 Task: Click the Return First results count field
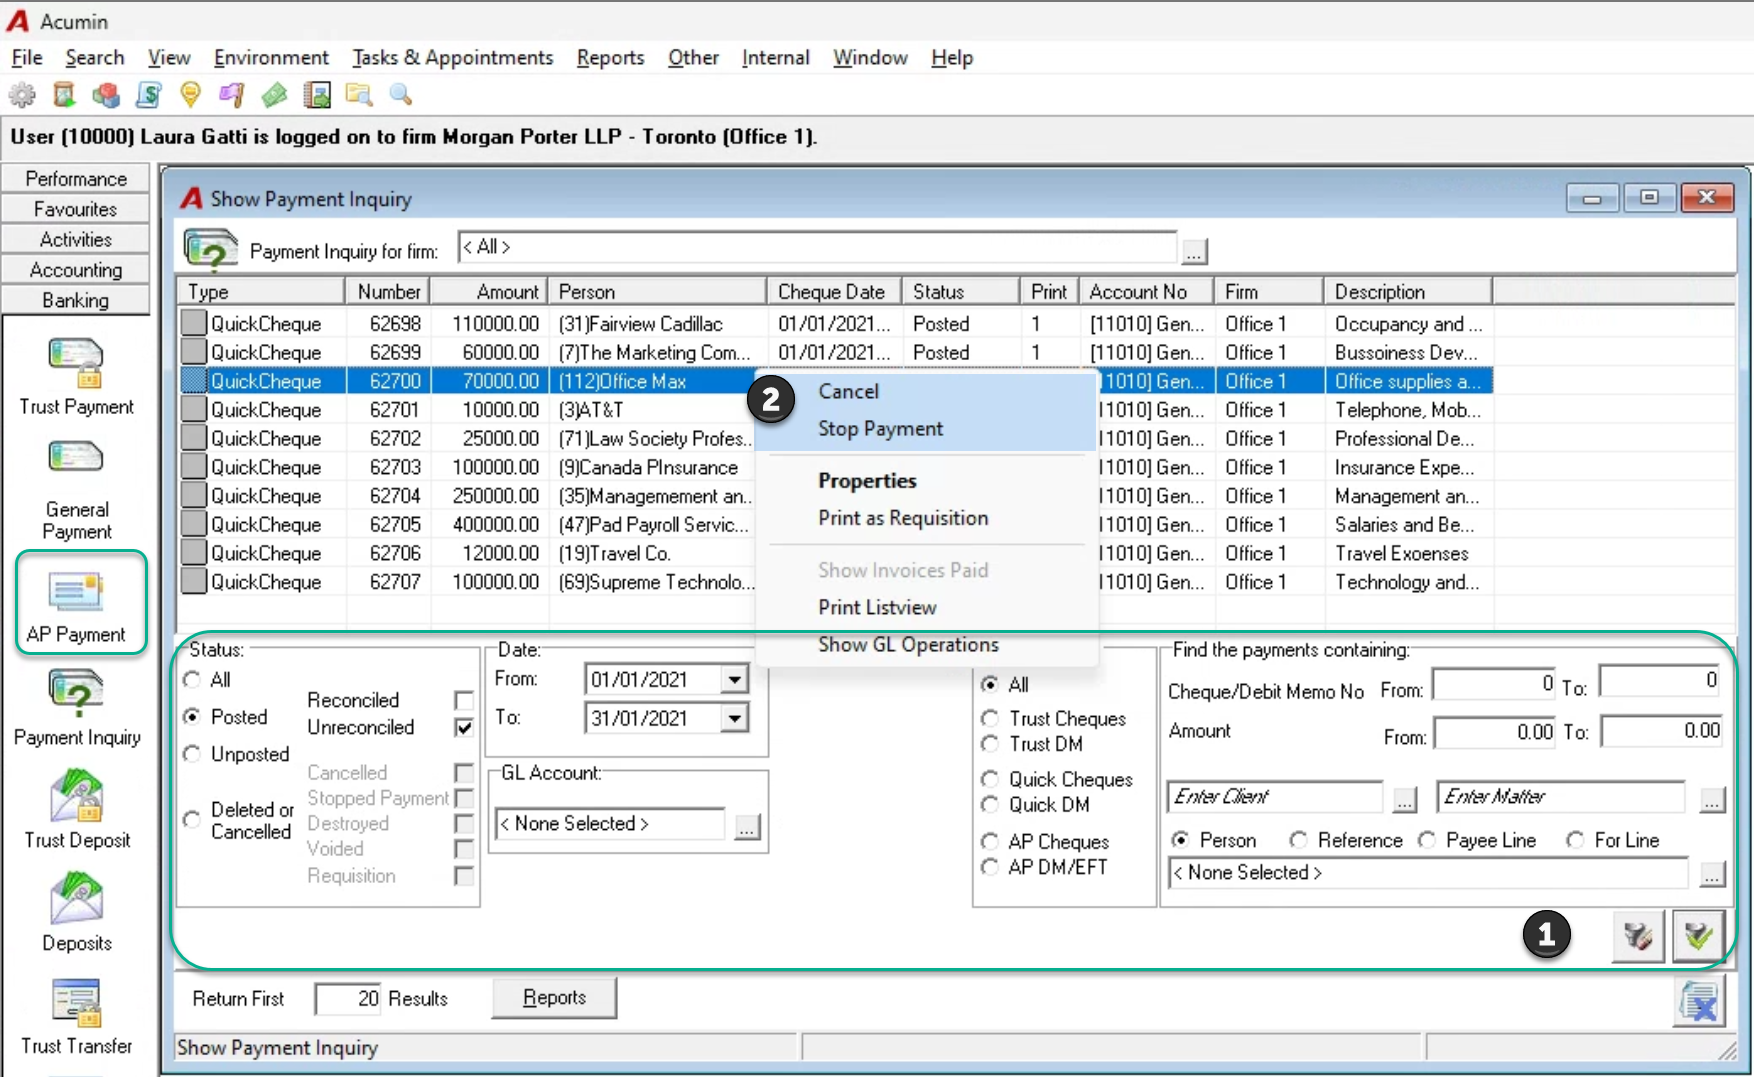348,998
